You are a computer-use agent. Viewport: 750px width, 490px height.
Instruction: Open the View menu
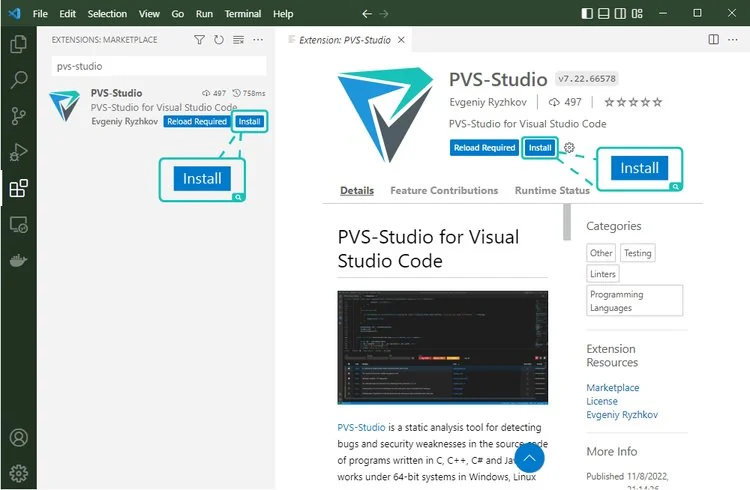coord(149,14)
